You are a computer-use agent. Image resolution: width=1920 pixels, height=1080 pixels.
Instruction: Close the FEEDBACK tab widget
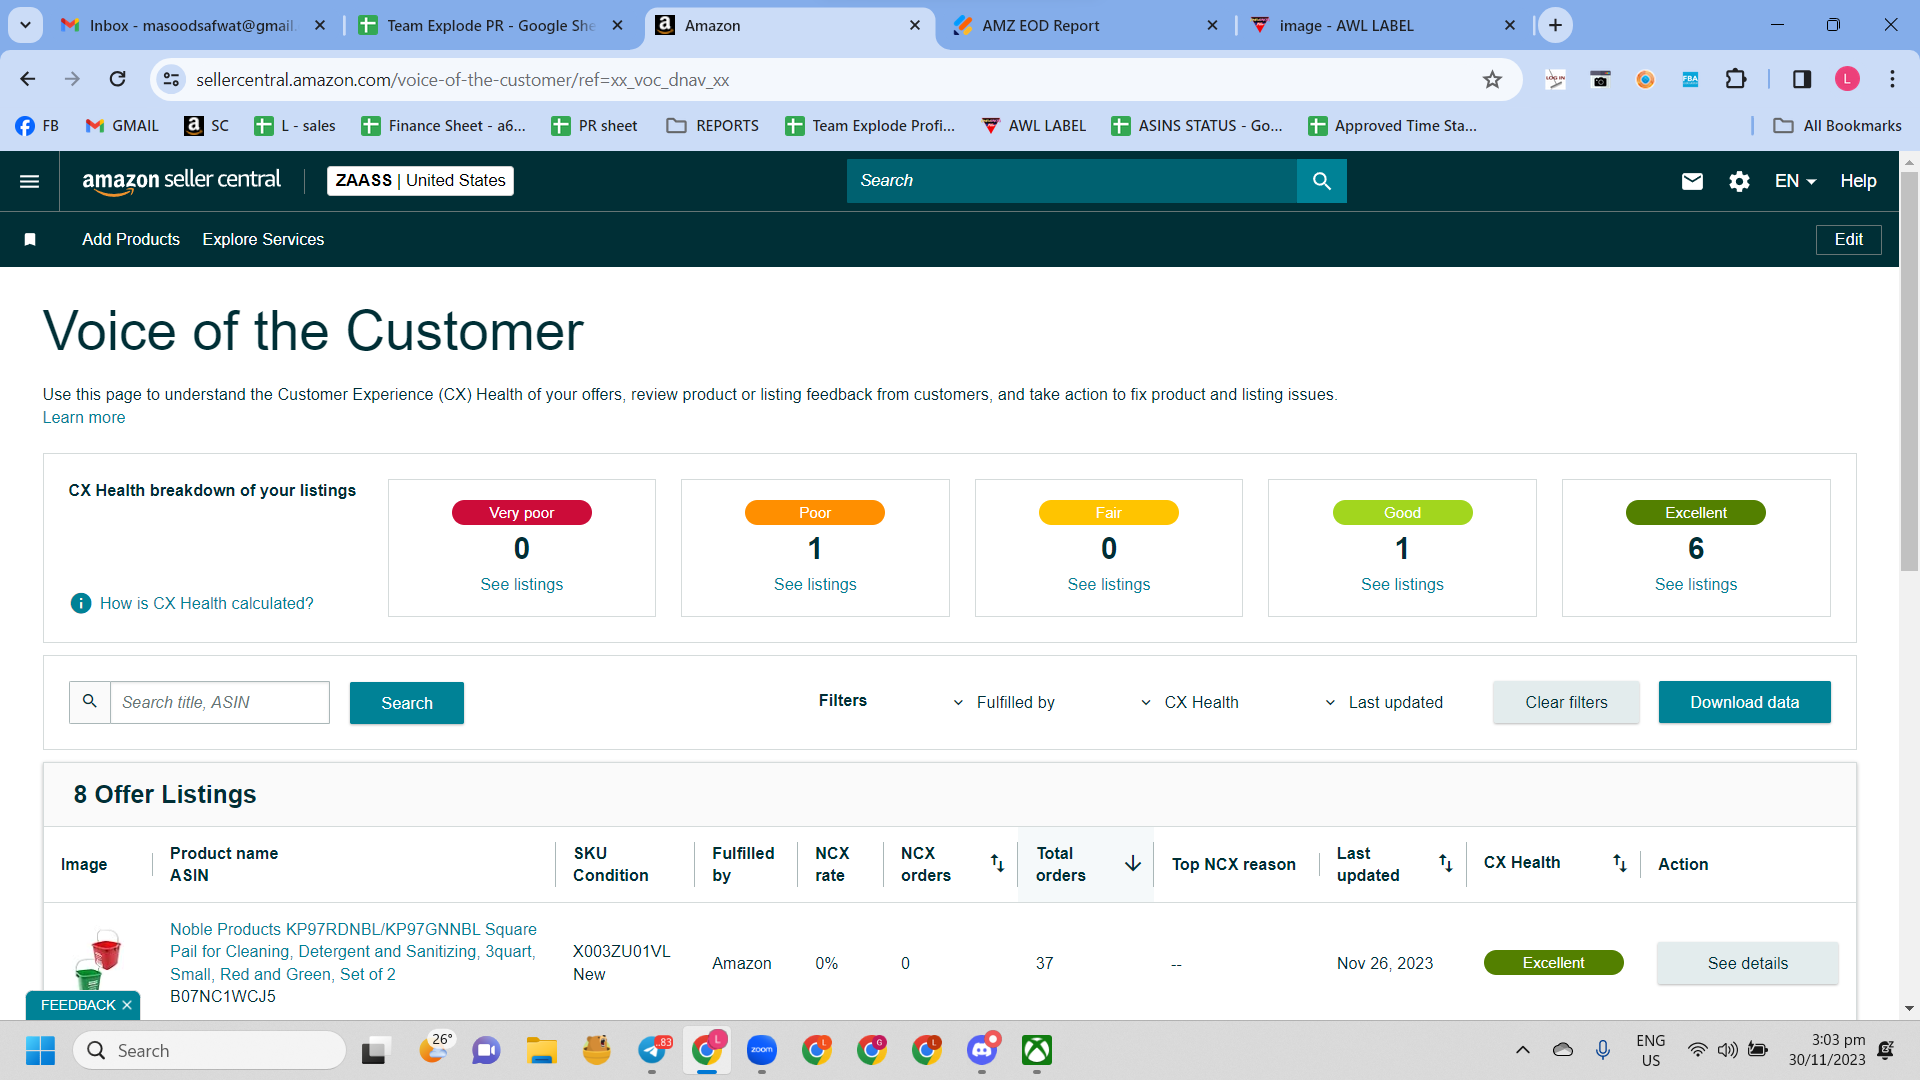coord(127,1005)
